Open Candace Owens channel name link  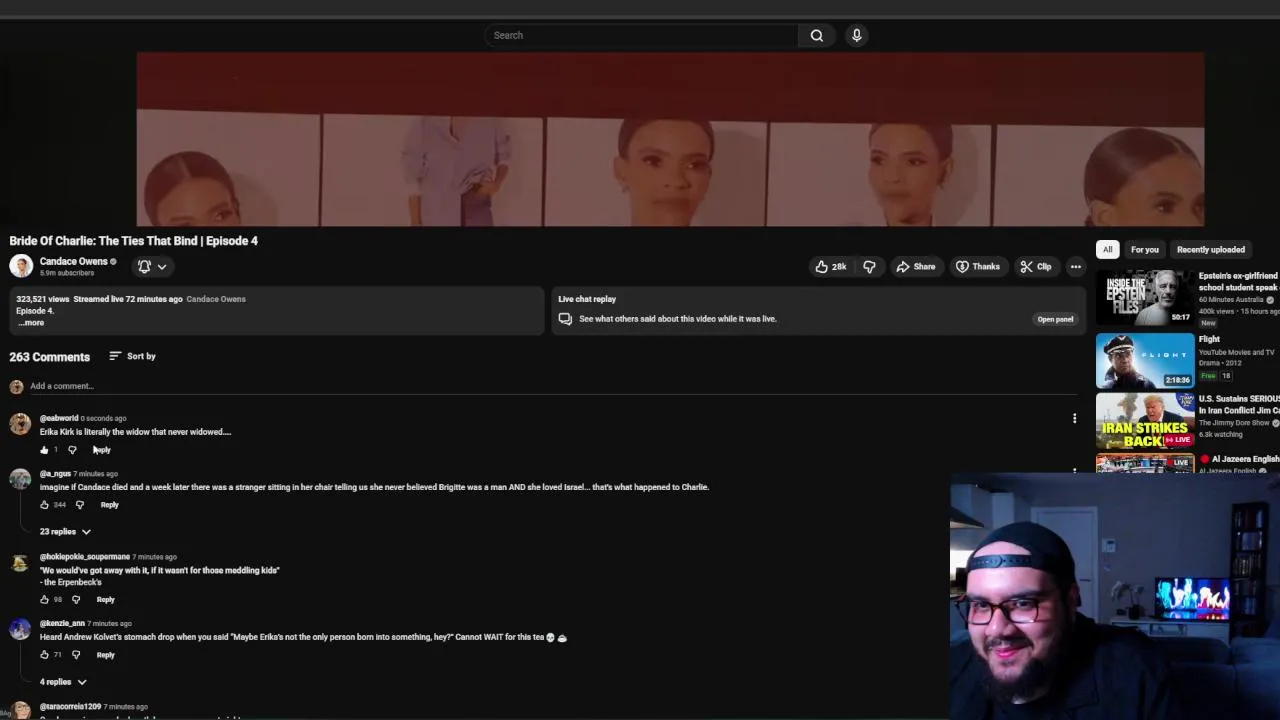[x=73, y=262]
